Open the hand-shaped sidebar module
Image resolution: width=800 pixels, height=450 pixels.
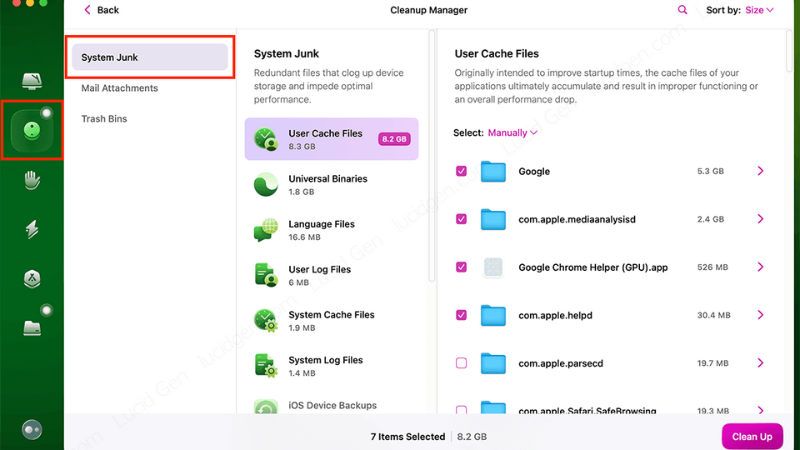click(x=32, y=180)
